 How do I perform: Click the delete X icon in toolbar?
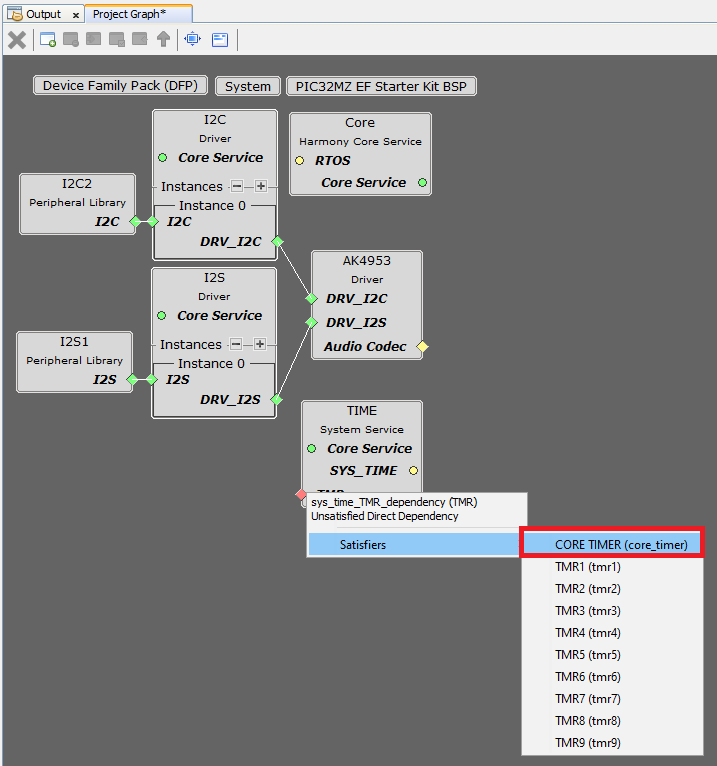click(17, 40)
